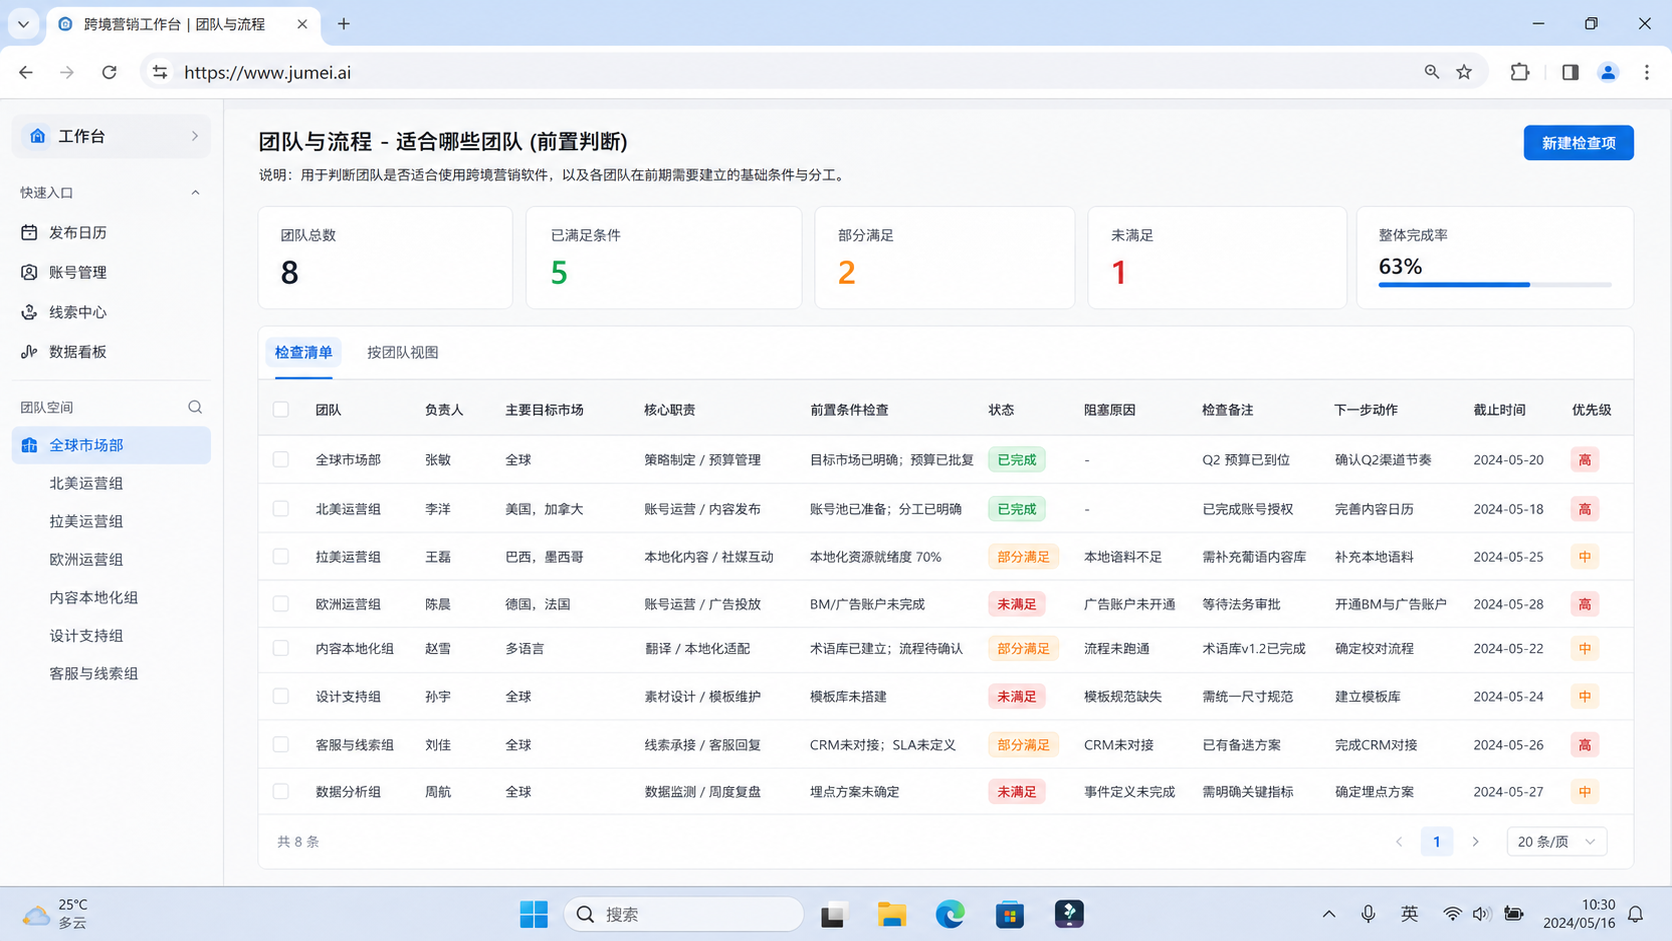This screenshot has height=941, width=1672.
Task: Click the site information icon in address bar
Action: click(x=160, y=72)
